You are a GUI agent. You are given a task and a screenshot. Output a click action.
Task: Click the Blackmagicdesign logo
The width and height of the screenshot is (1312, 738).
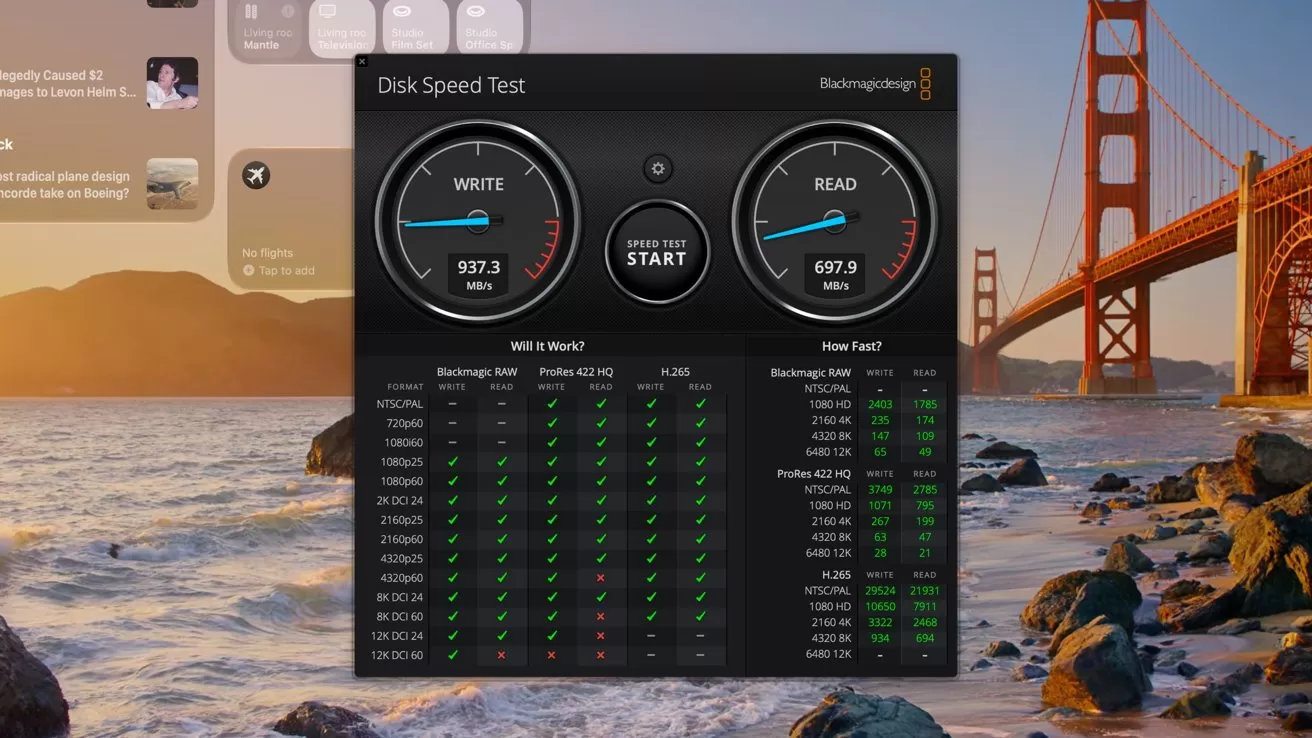[875, 84]
